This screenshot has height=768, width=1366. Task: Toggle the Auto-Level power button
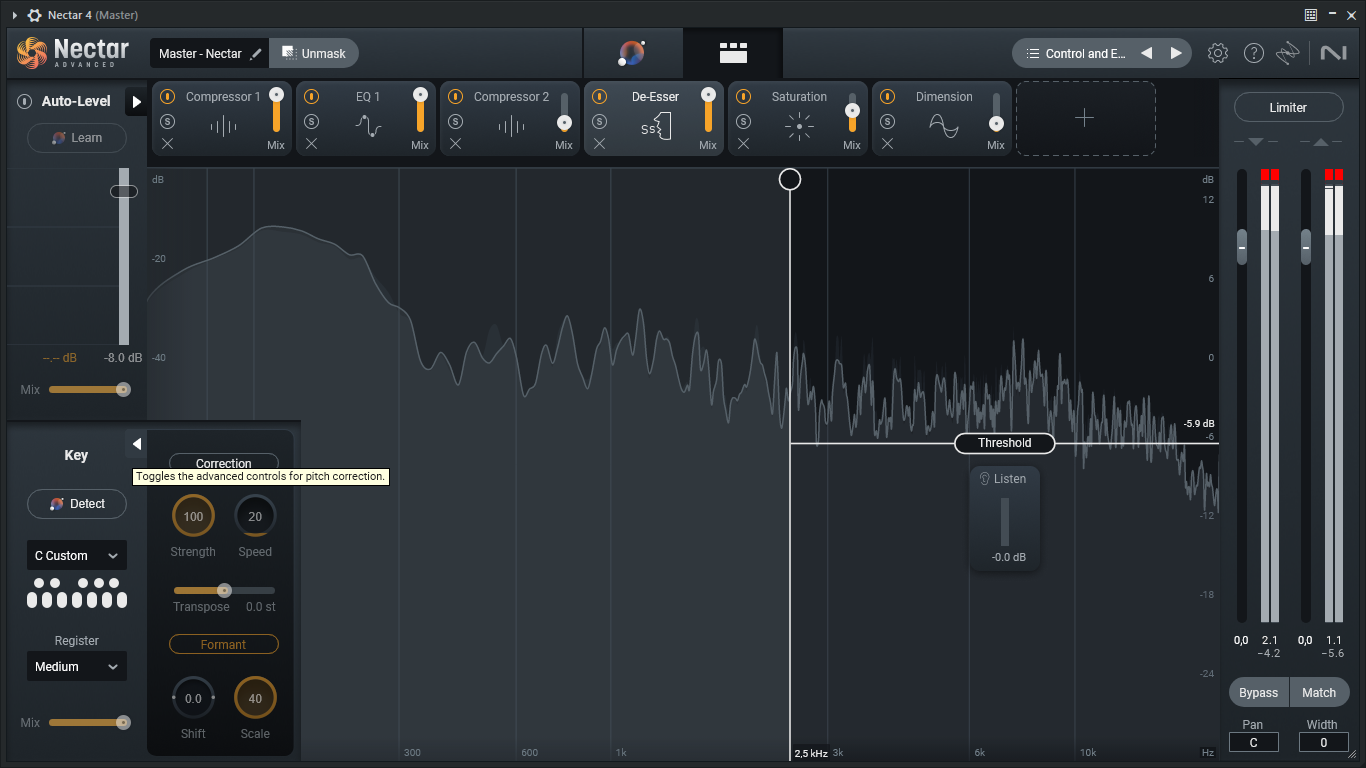pyautogui.click(x=25, y=101)
